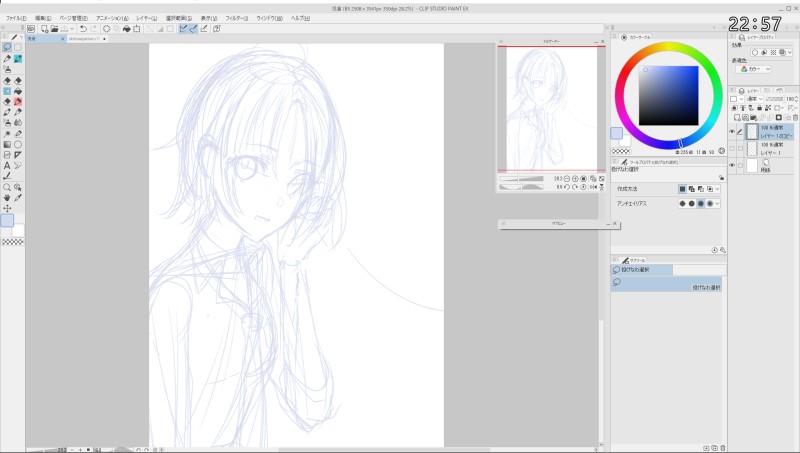800x453 pixels.
Task: Create a new layer folder in the Layer panel
Action: click(x=754, y=117)
